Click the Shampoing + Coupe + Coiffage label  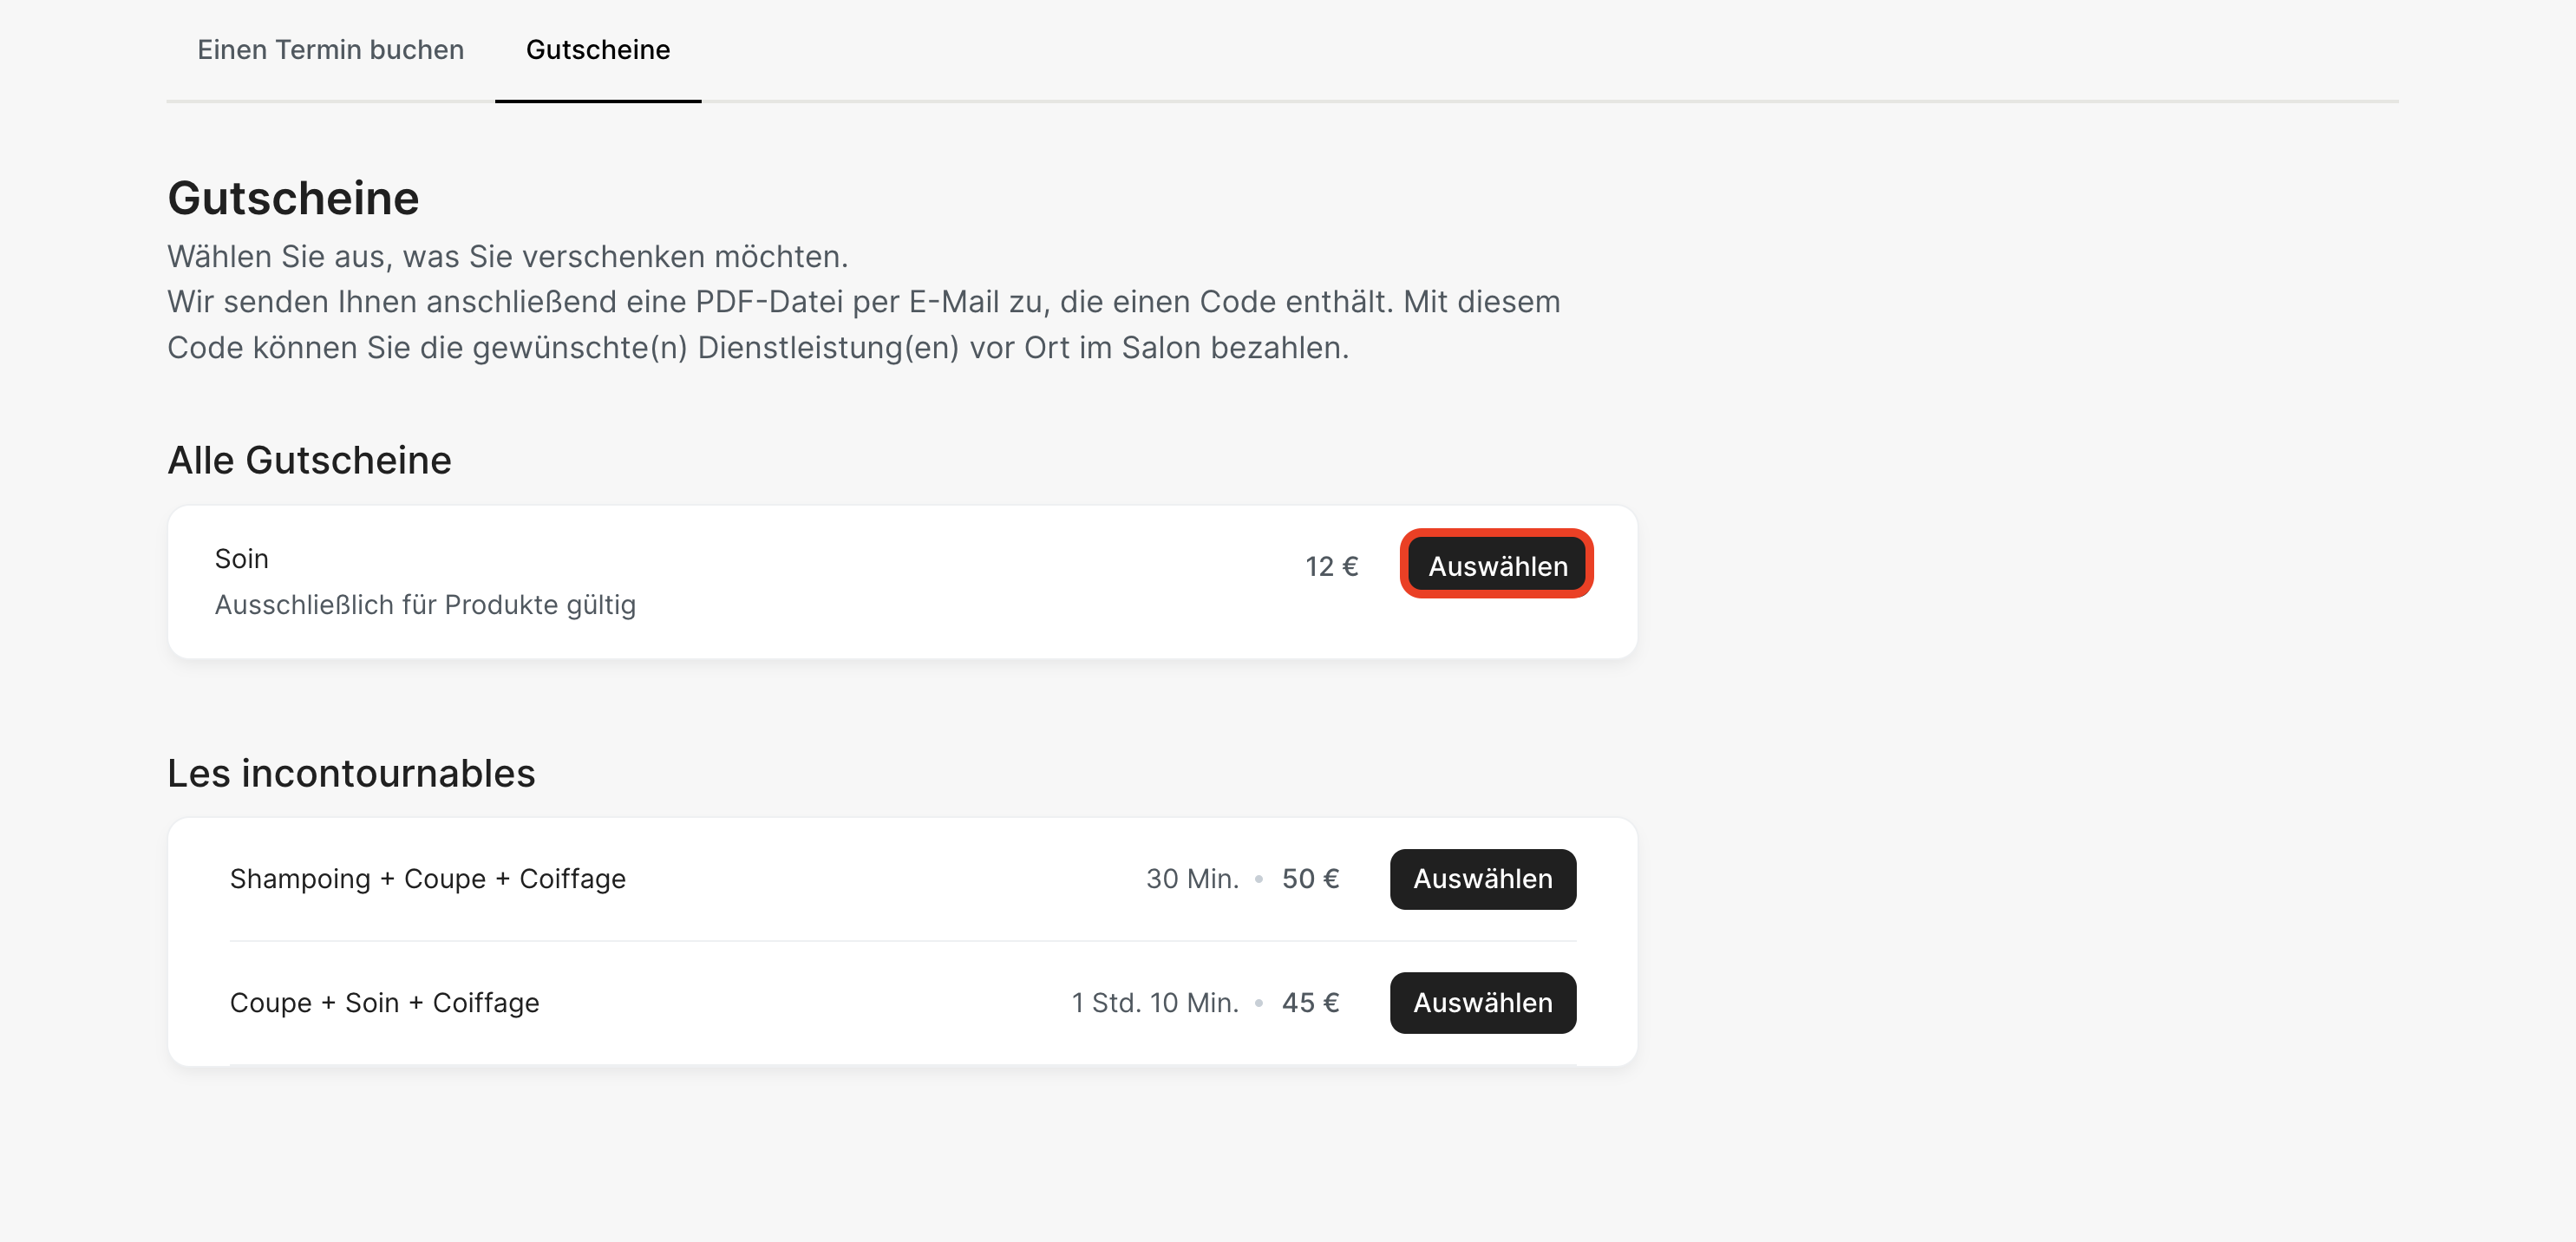427,878
